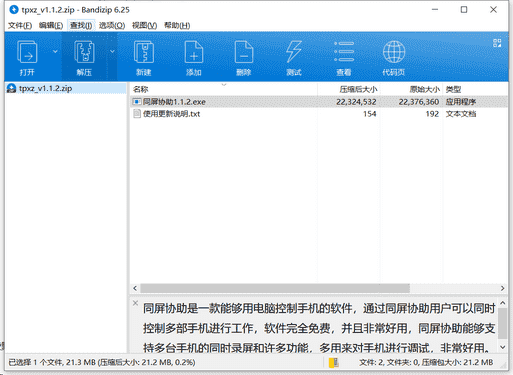
Task: Sort by the Name (名称) column header
Action: [x=223, y=89]
